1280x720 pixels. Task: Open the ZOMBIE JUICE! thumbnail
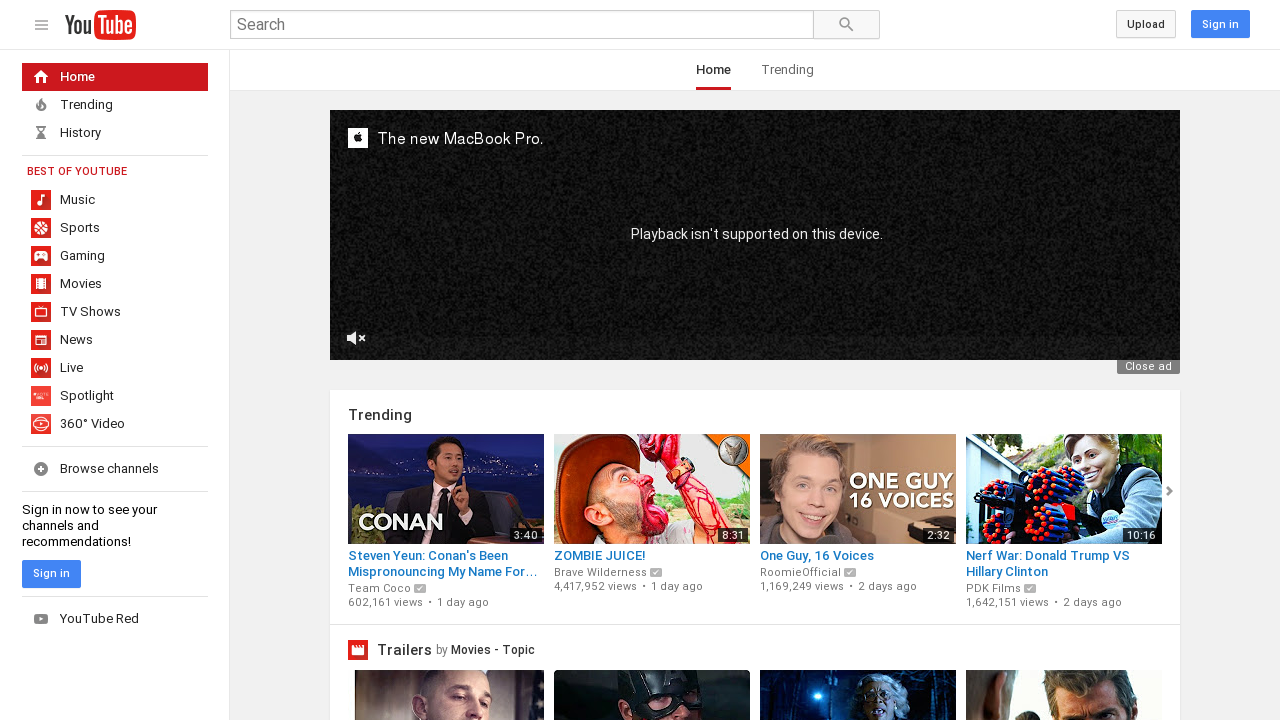point(652,489)
